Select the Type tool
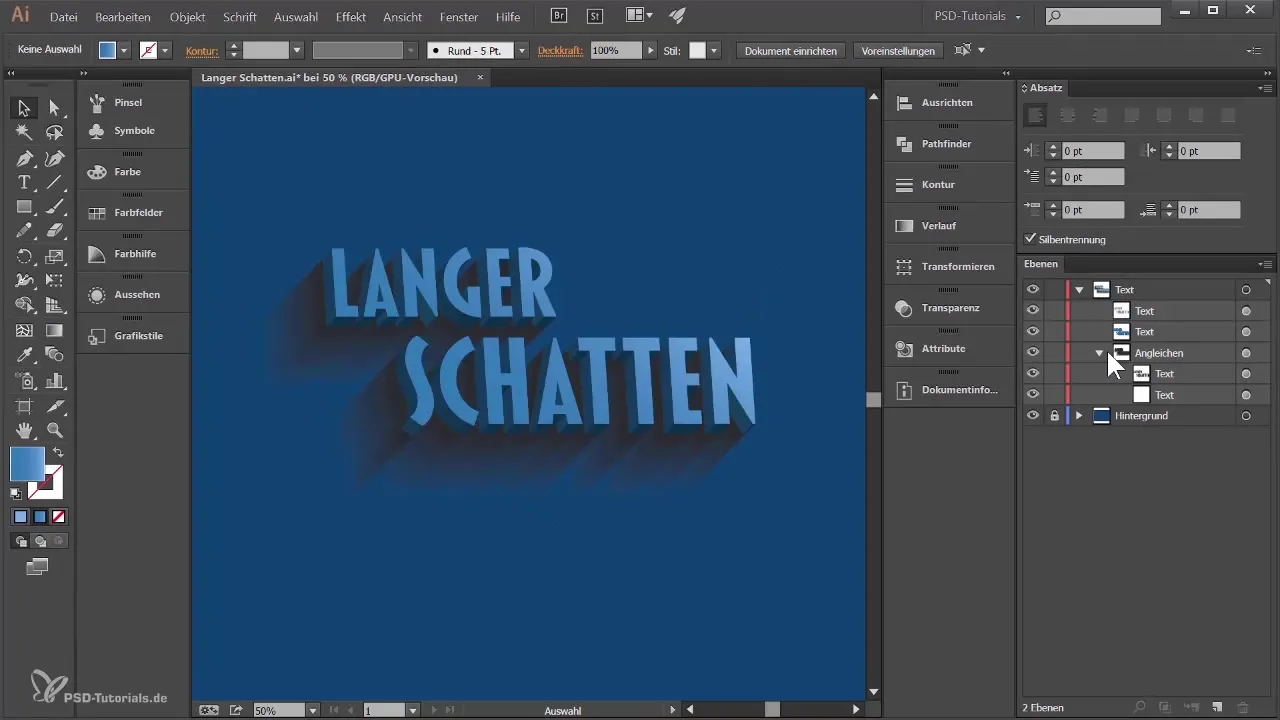This screenshot has height=720, width=1280. click(x=24, y=182)
